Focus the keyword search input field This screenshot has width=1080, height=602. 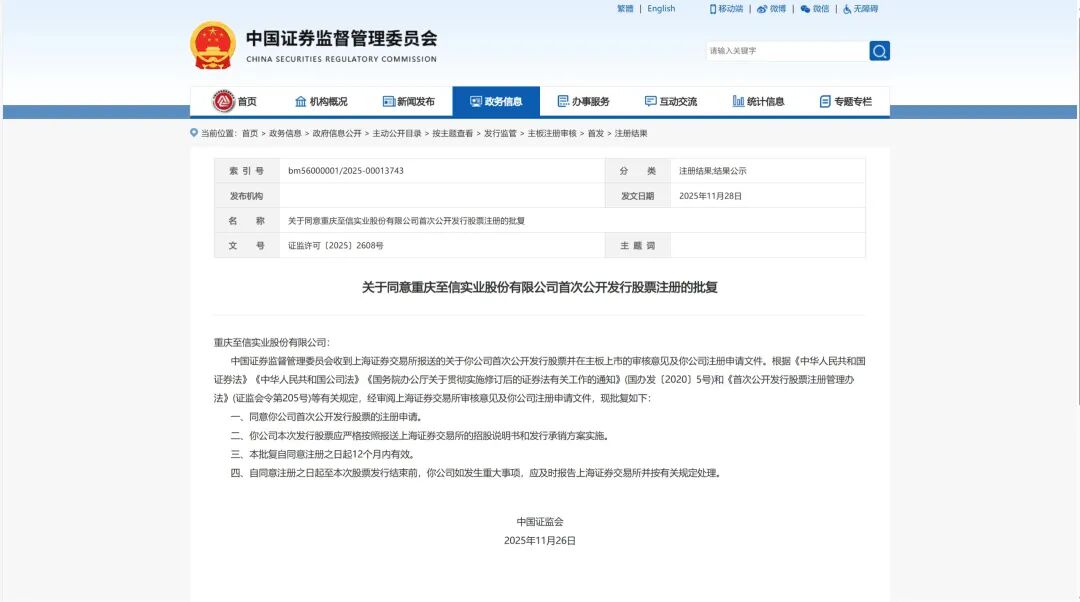click(786, 51)
